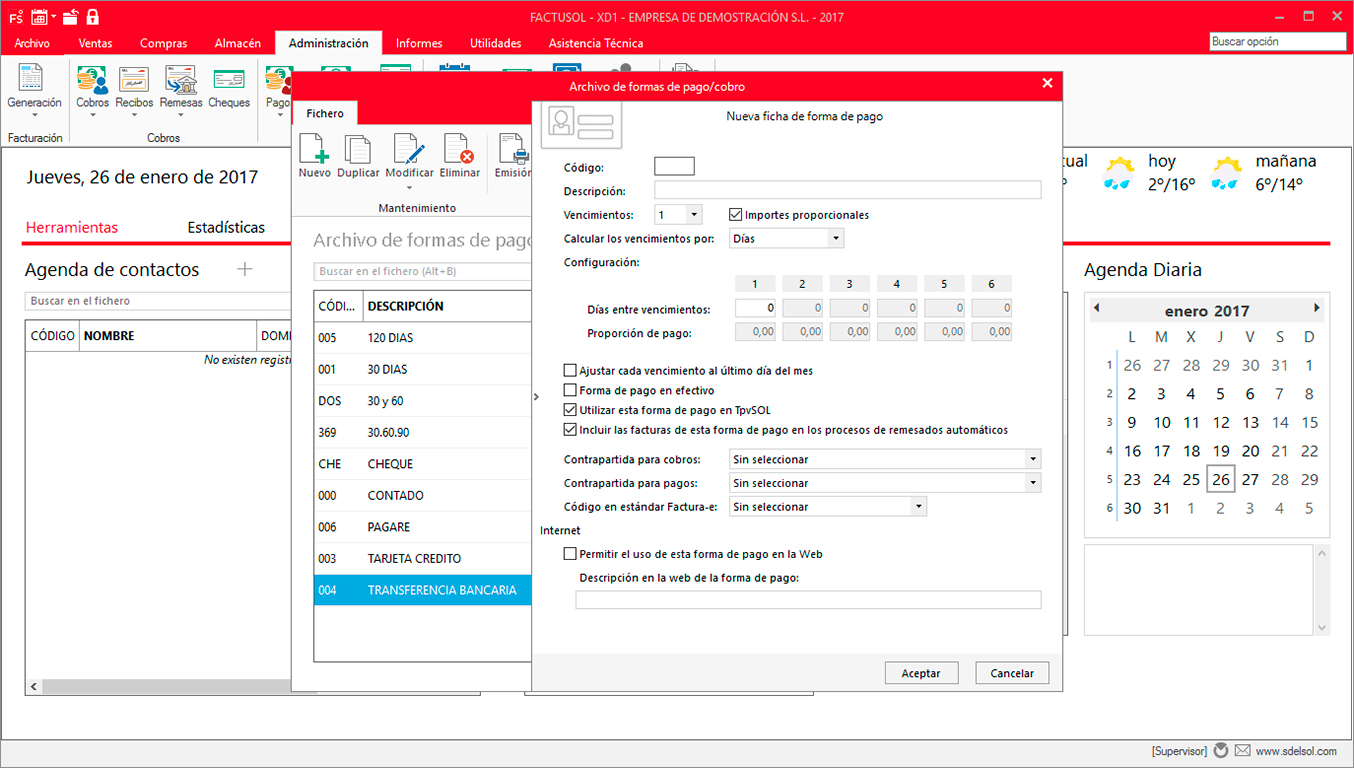1354x768 pixels.
Task: Enable Permitir el uso en la Web
Action: [x=570, y=554]
